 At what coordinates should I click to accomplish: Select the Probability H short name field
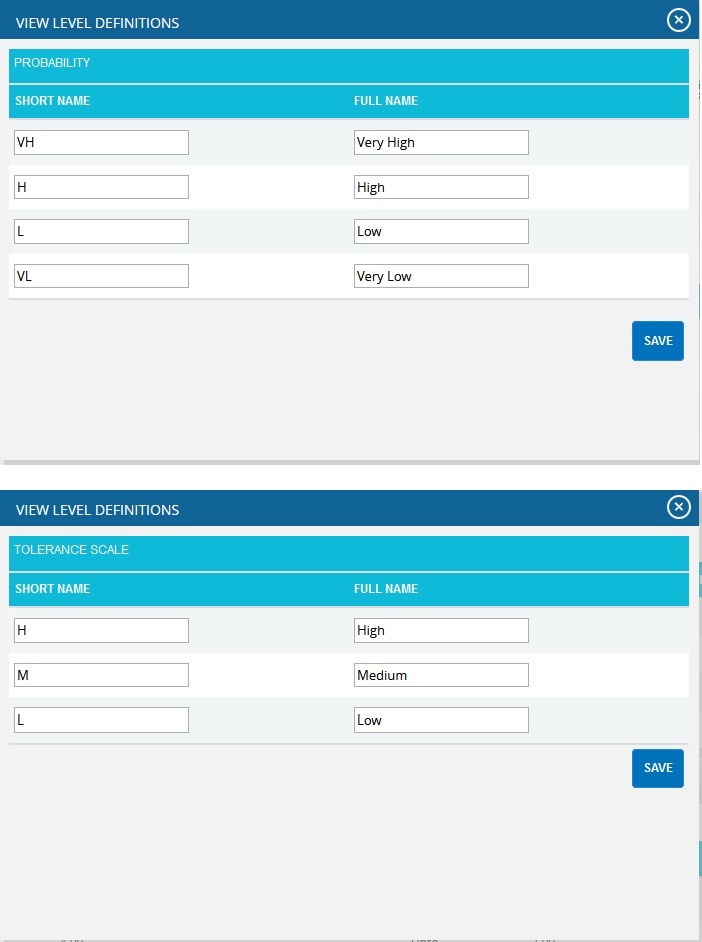[x=101, y=187]
